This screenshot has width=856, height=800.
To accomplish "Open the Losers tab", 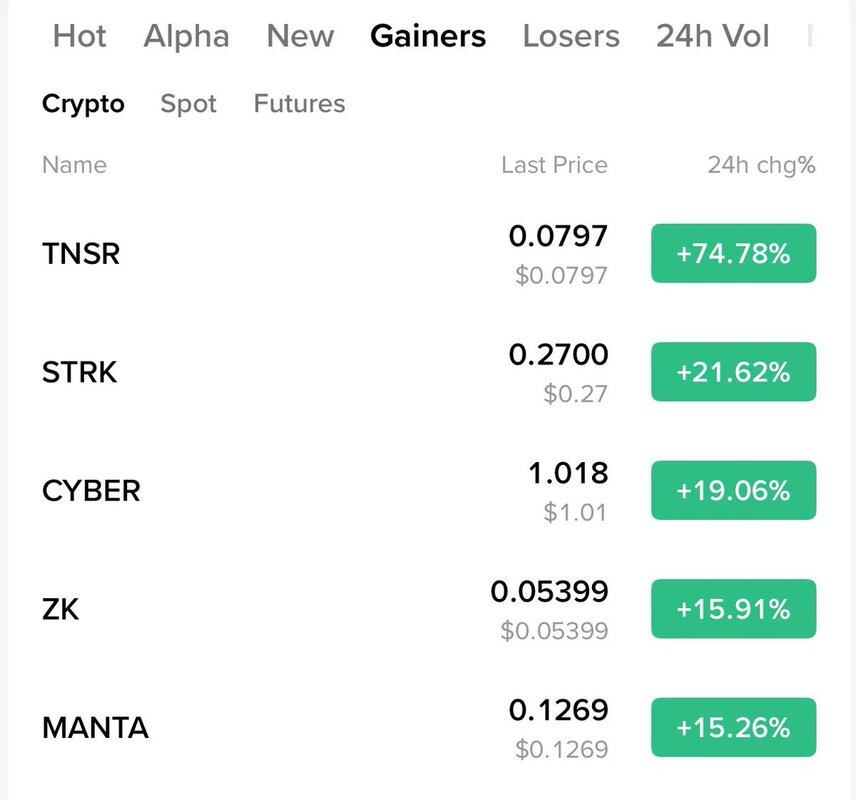I will (571, 37).
